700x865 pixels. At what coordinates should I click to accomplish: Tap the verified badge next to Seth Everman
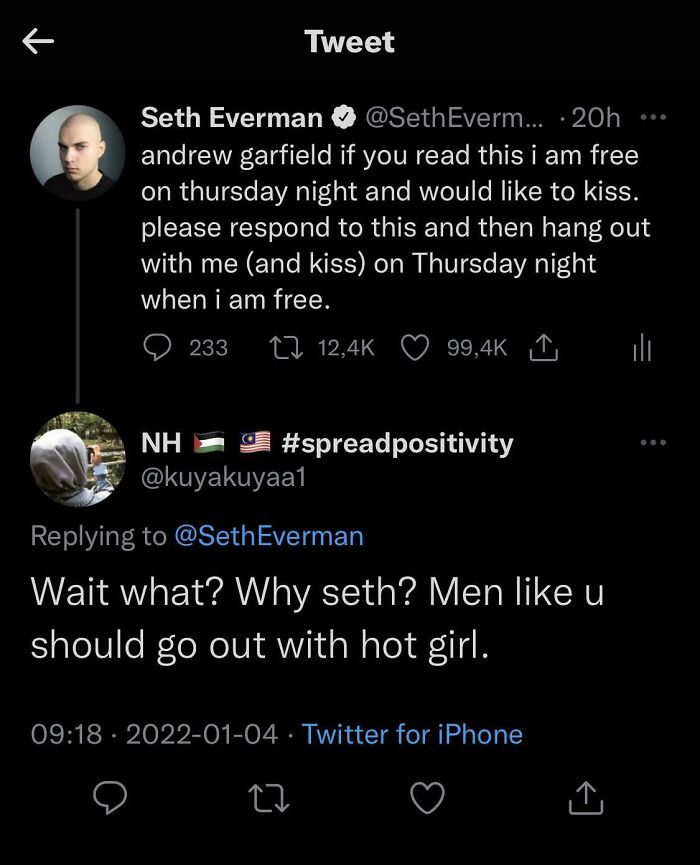[343, 119]
